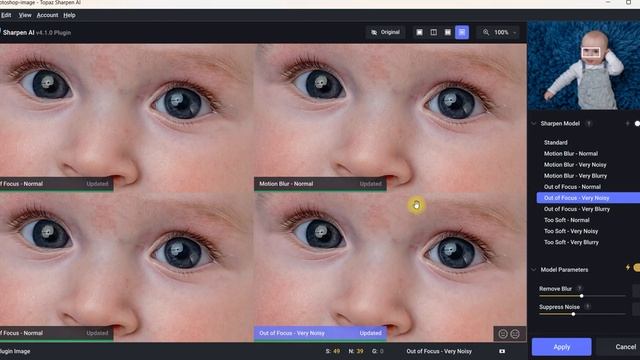Click the Apply button
Image resolution: width=640 pixels, height=360 pixels.
[x=562, y=347]
